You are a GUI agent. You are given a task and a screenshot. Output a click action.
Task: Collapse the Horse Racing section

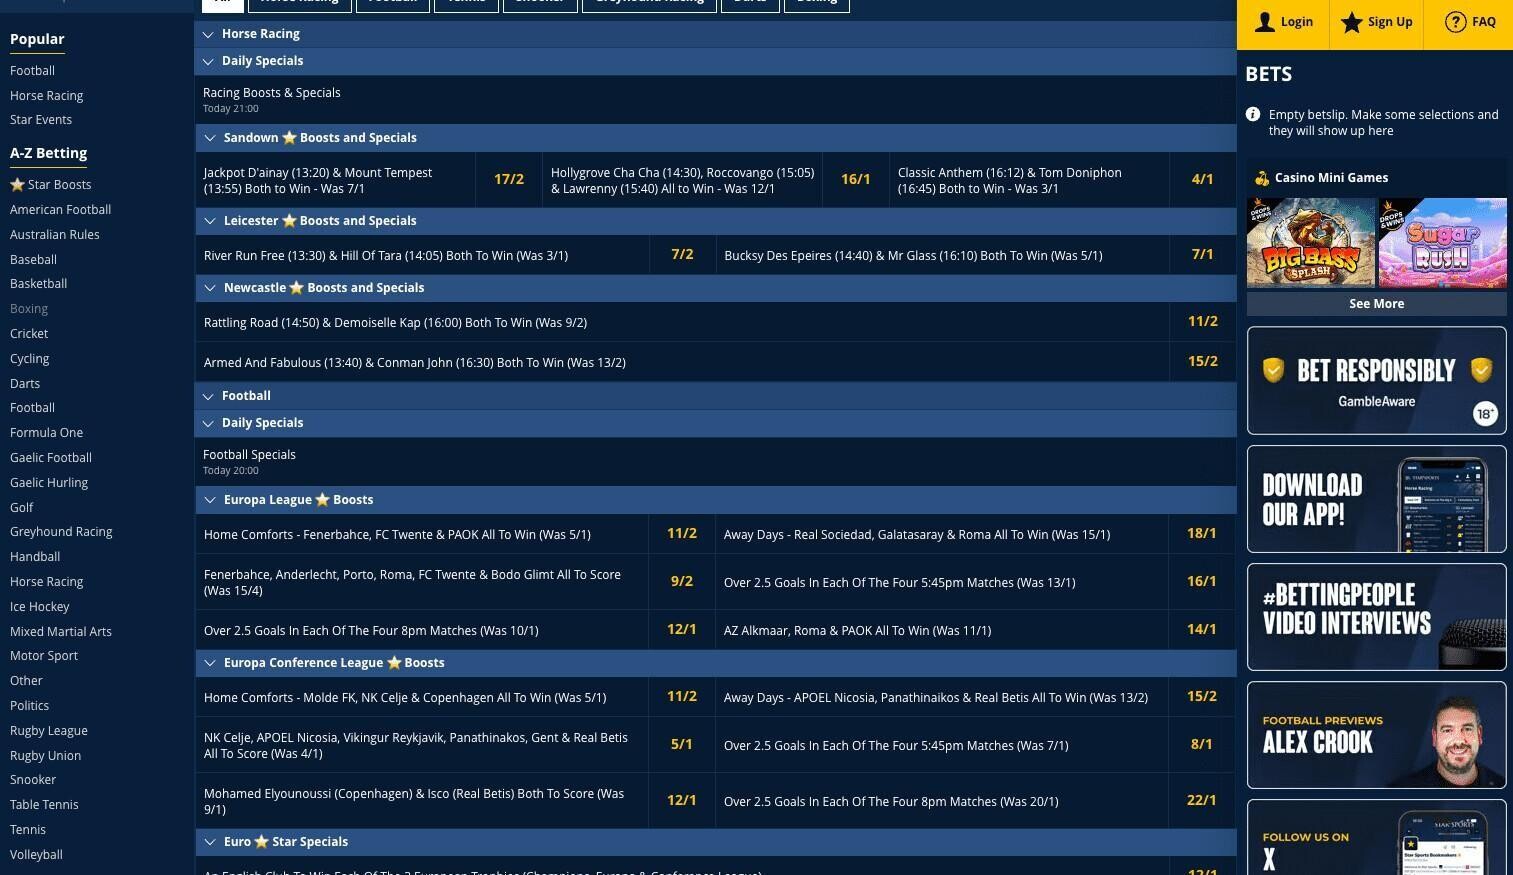(x=208, y=34)
